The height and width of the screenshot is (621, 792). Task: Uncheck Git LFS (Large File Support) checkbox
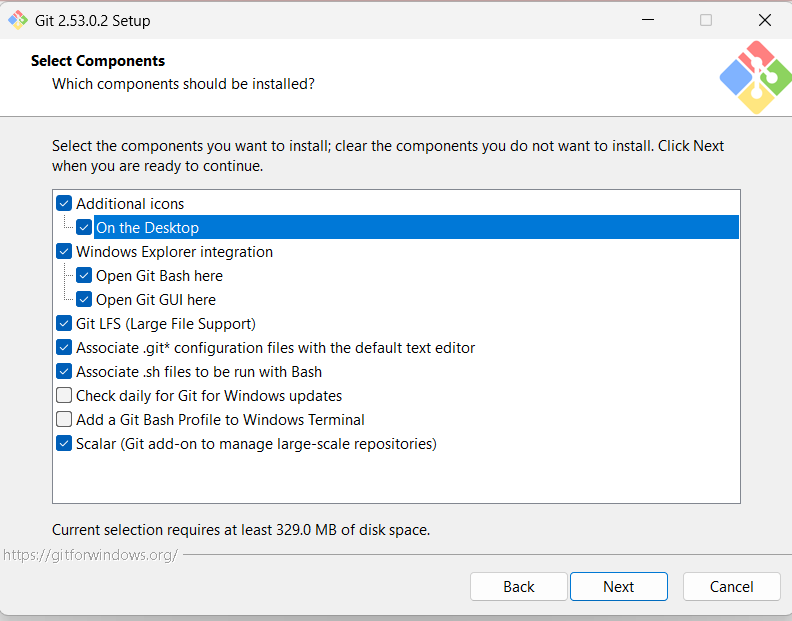pos(64,323)
